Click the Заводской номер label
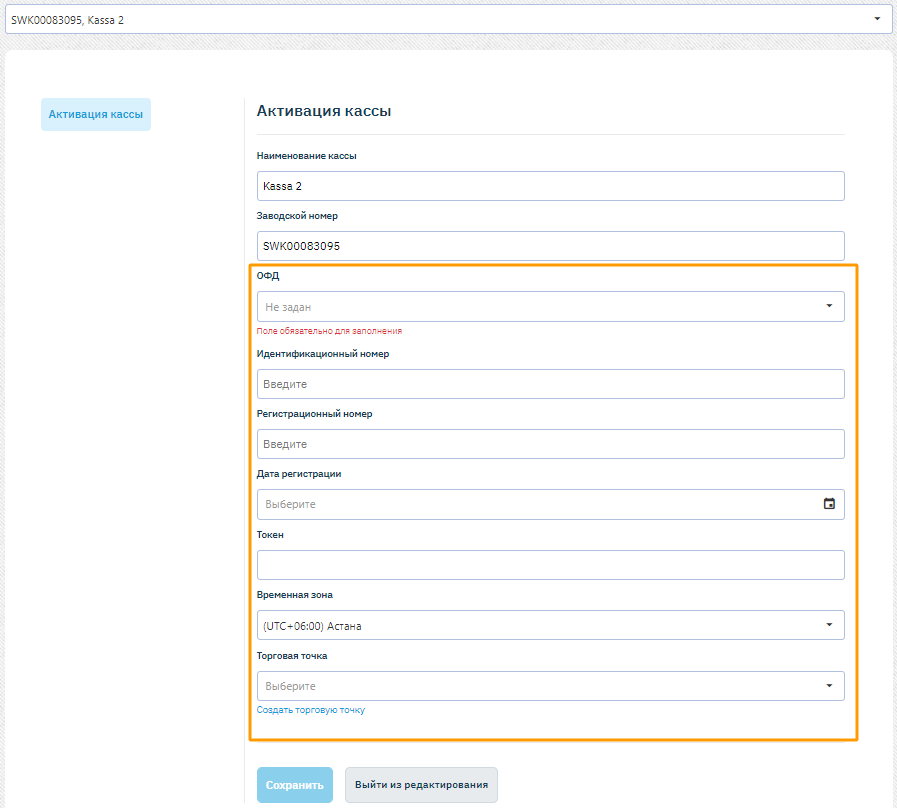Screen dimensions: 897x808 (297, 216)
